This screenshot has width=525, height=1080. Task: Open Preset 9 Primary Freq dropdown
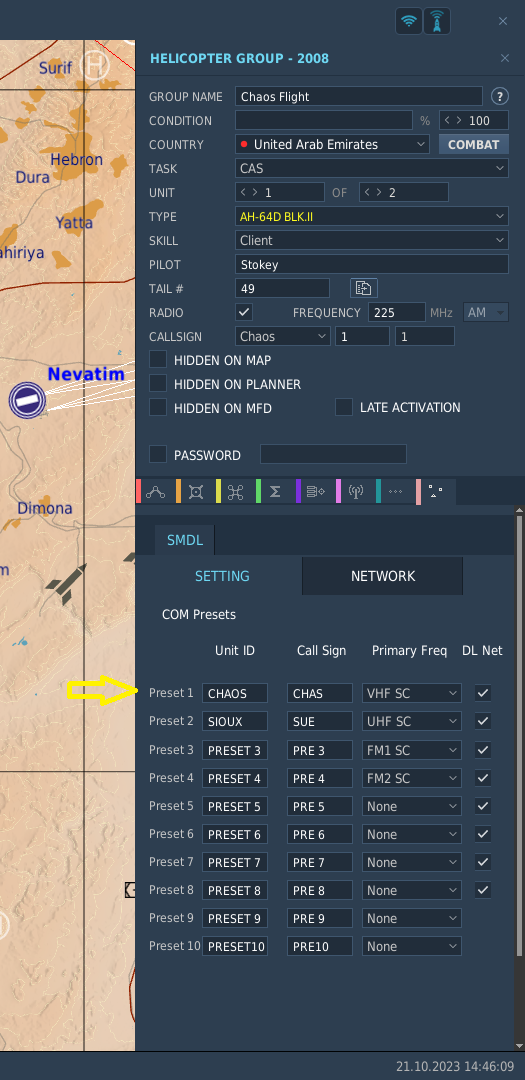(x=412, y=918)
